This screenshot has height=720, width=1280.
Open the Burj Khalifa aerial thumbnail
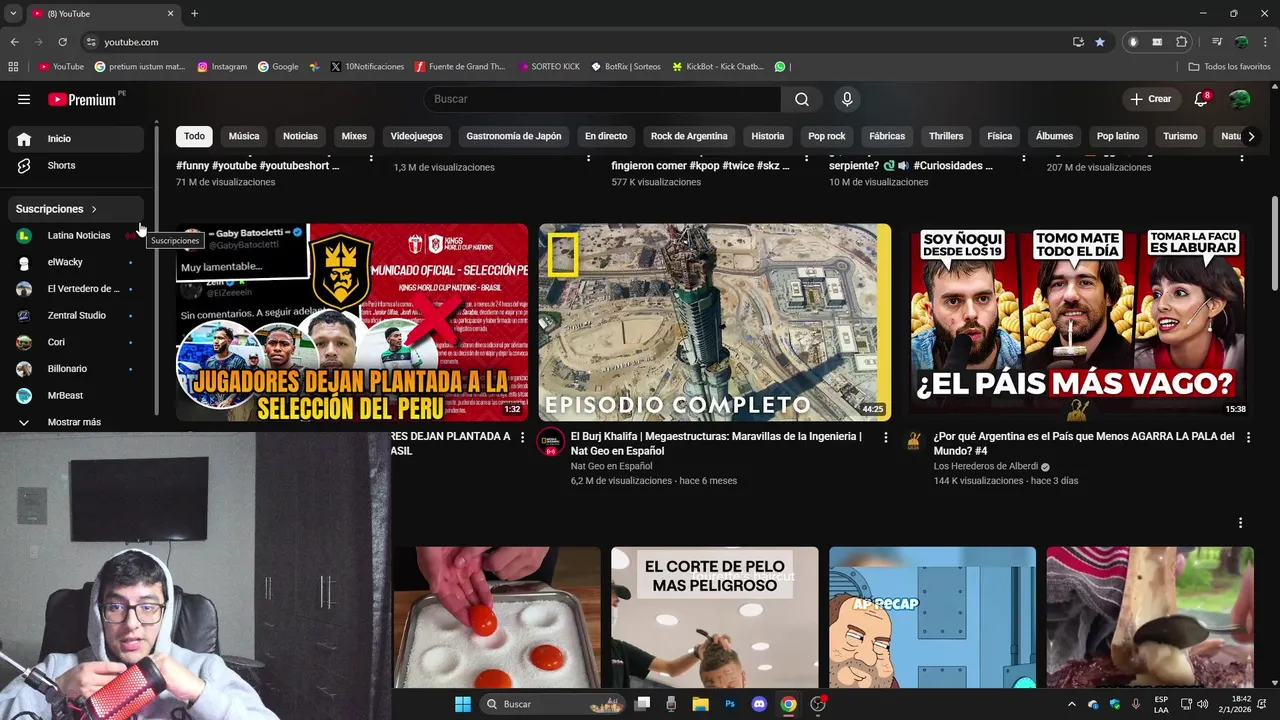click(x=715, y=322)
